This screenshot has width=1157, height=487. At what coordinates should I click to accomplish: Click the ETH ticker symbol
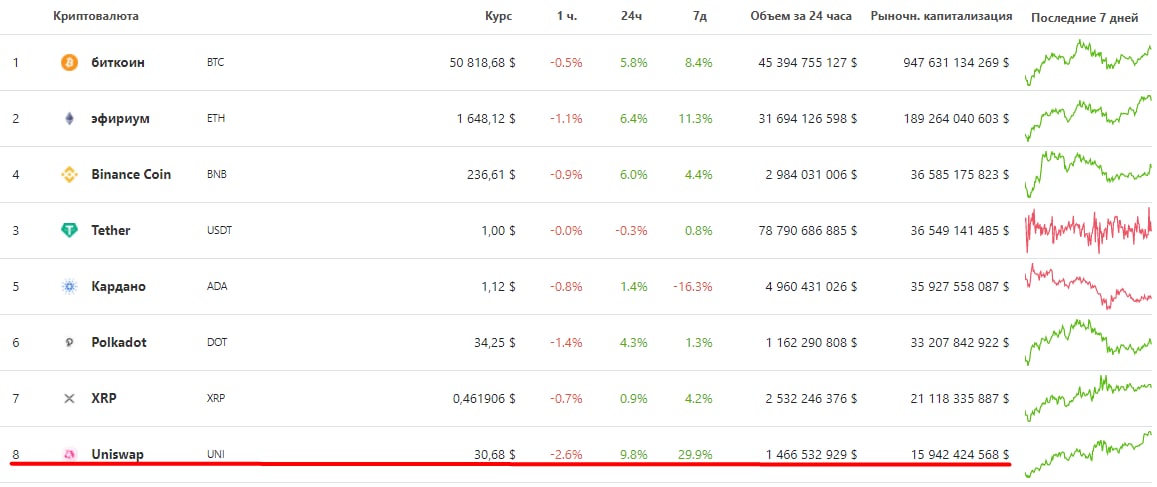[216, 119]
